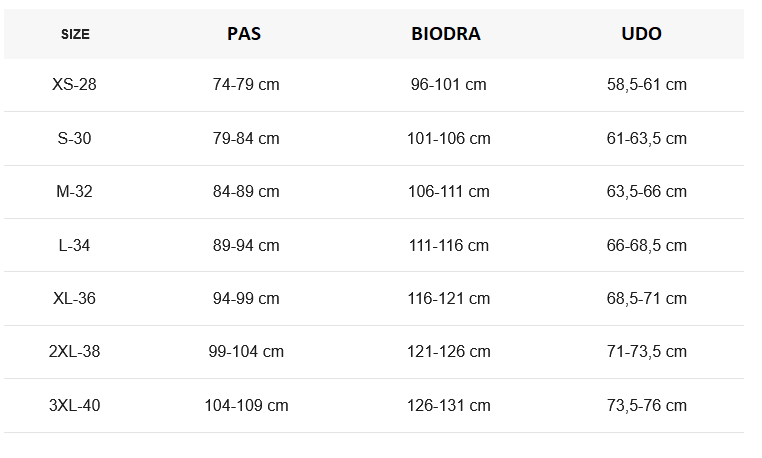Click the 68,5-71 cm thigh value
Image resolution: width=762 pixels, height=458 pixels.
coord(647,299)
